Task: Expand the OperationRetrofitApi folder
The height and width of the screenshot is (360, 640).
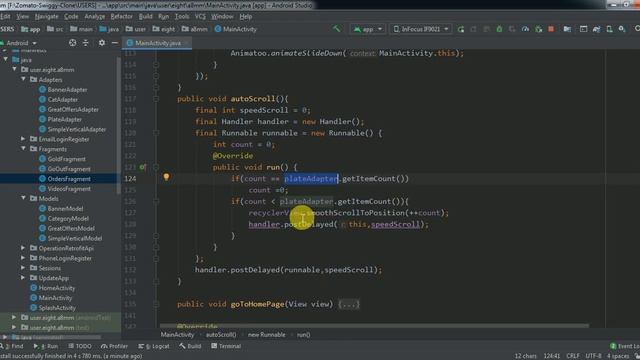Action: tap(23, 248)
